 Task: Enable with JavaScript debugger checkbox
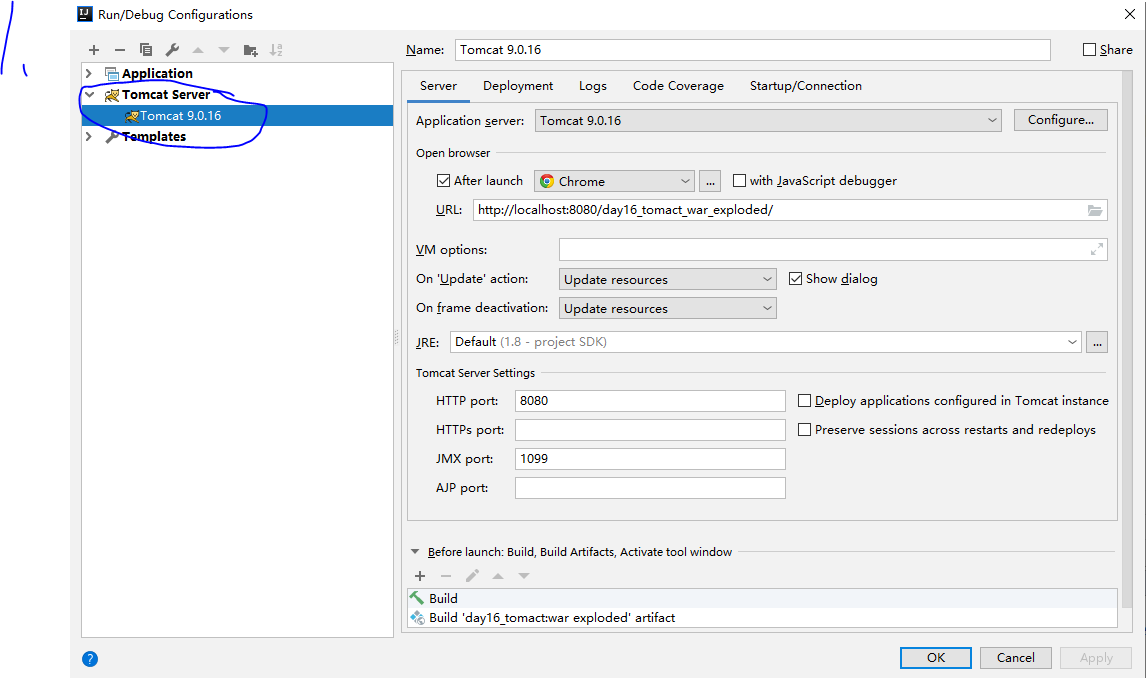(x=740, y=180)
